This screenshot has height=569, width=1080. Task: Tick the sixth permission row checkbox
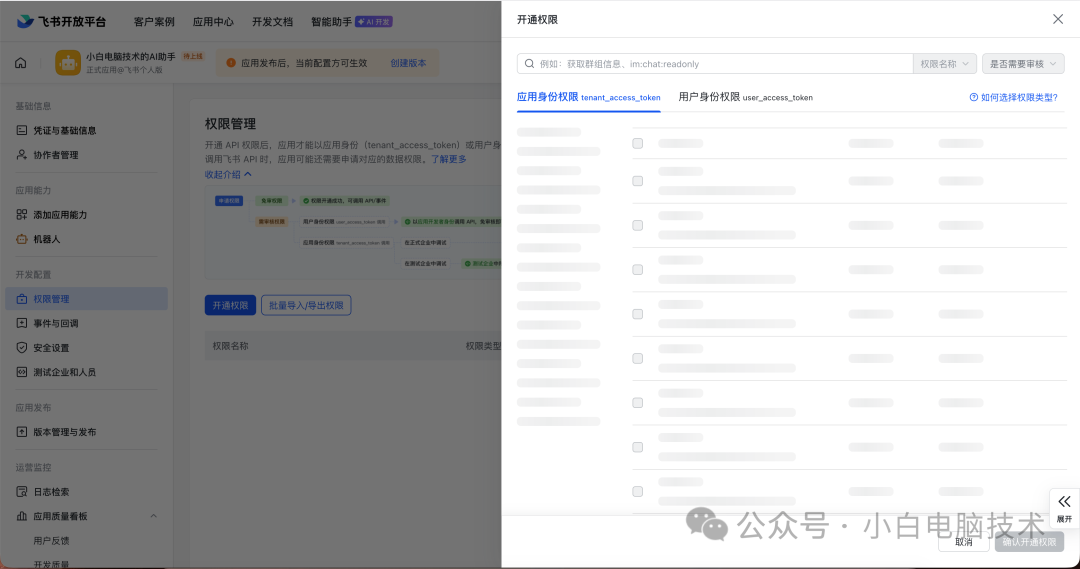638,358
